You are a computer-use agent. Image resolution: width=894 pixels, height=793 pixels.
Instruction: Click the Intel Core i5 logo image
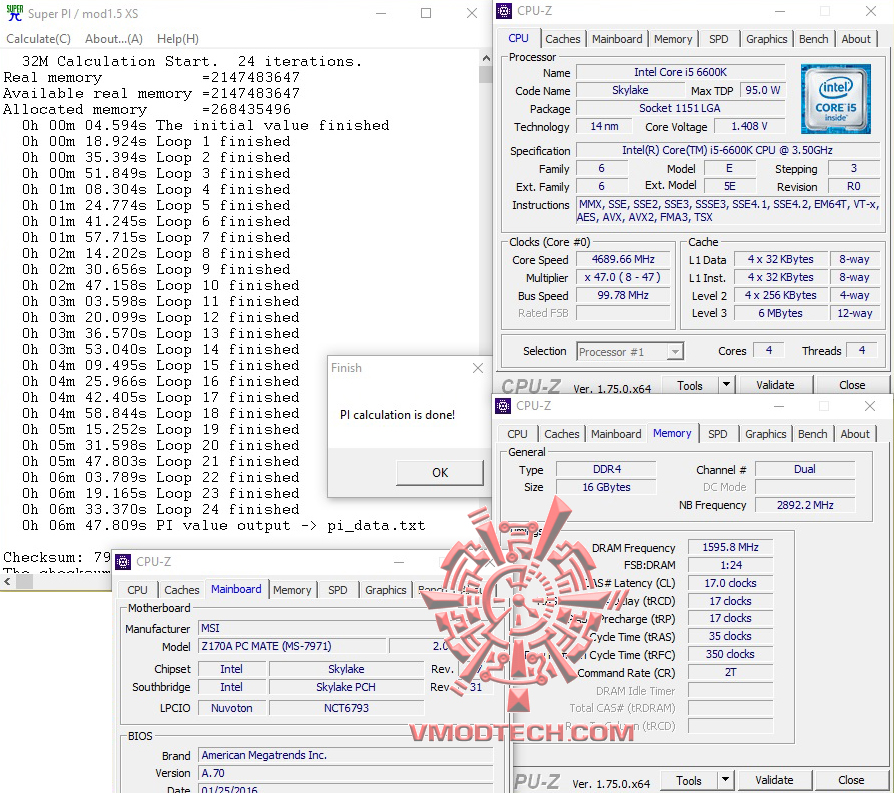tap(835, 99)
